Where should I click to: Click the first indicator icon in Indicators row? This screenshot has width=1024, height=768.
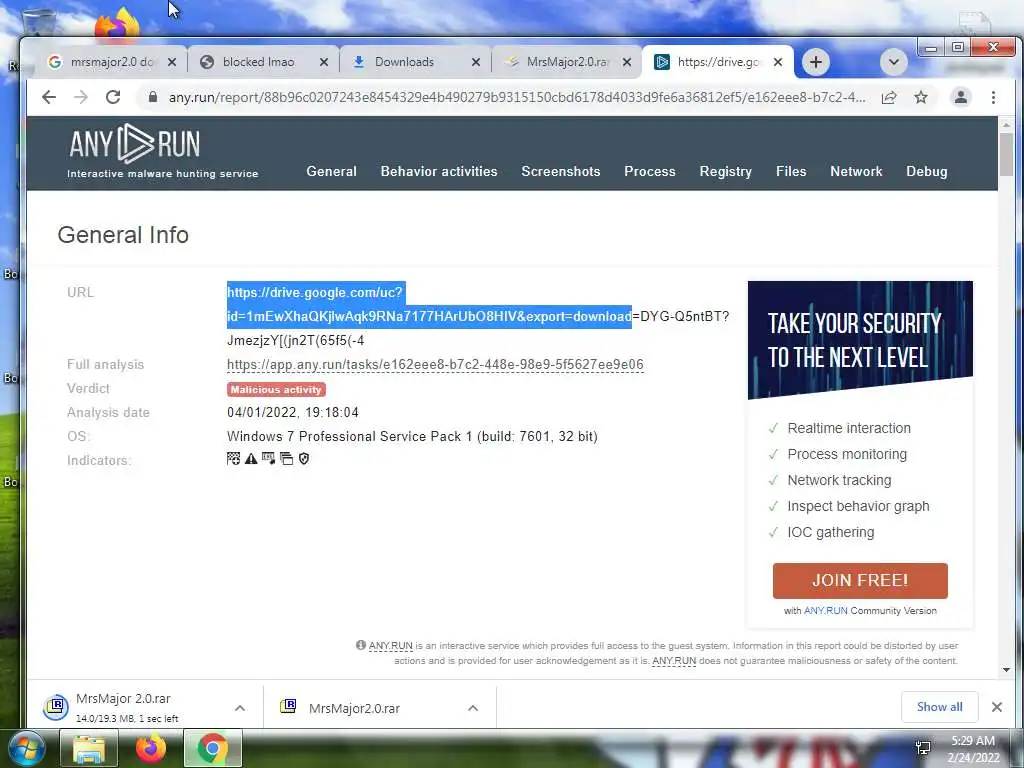[x=233, y=459]
